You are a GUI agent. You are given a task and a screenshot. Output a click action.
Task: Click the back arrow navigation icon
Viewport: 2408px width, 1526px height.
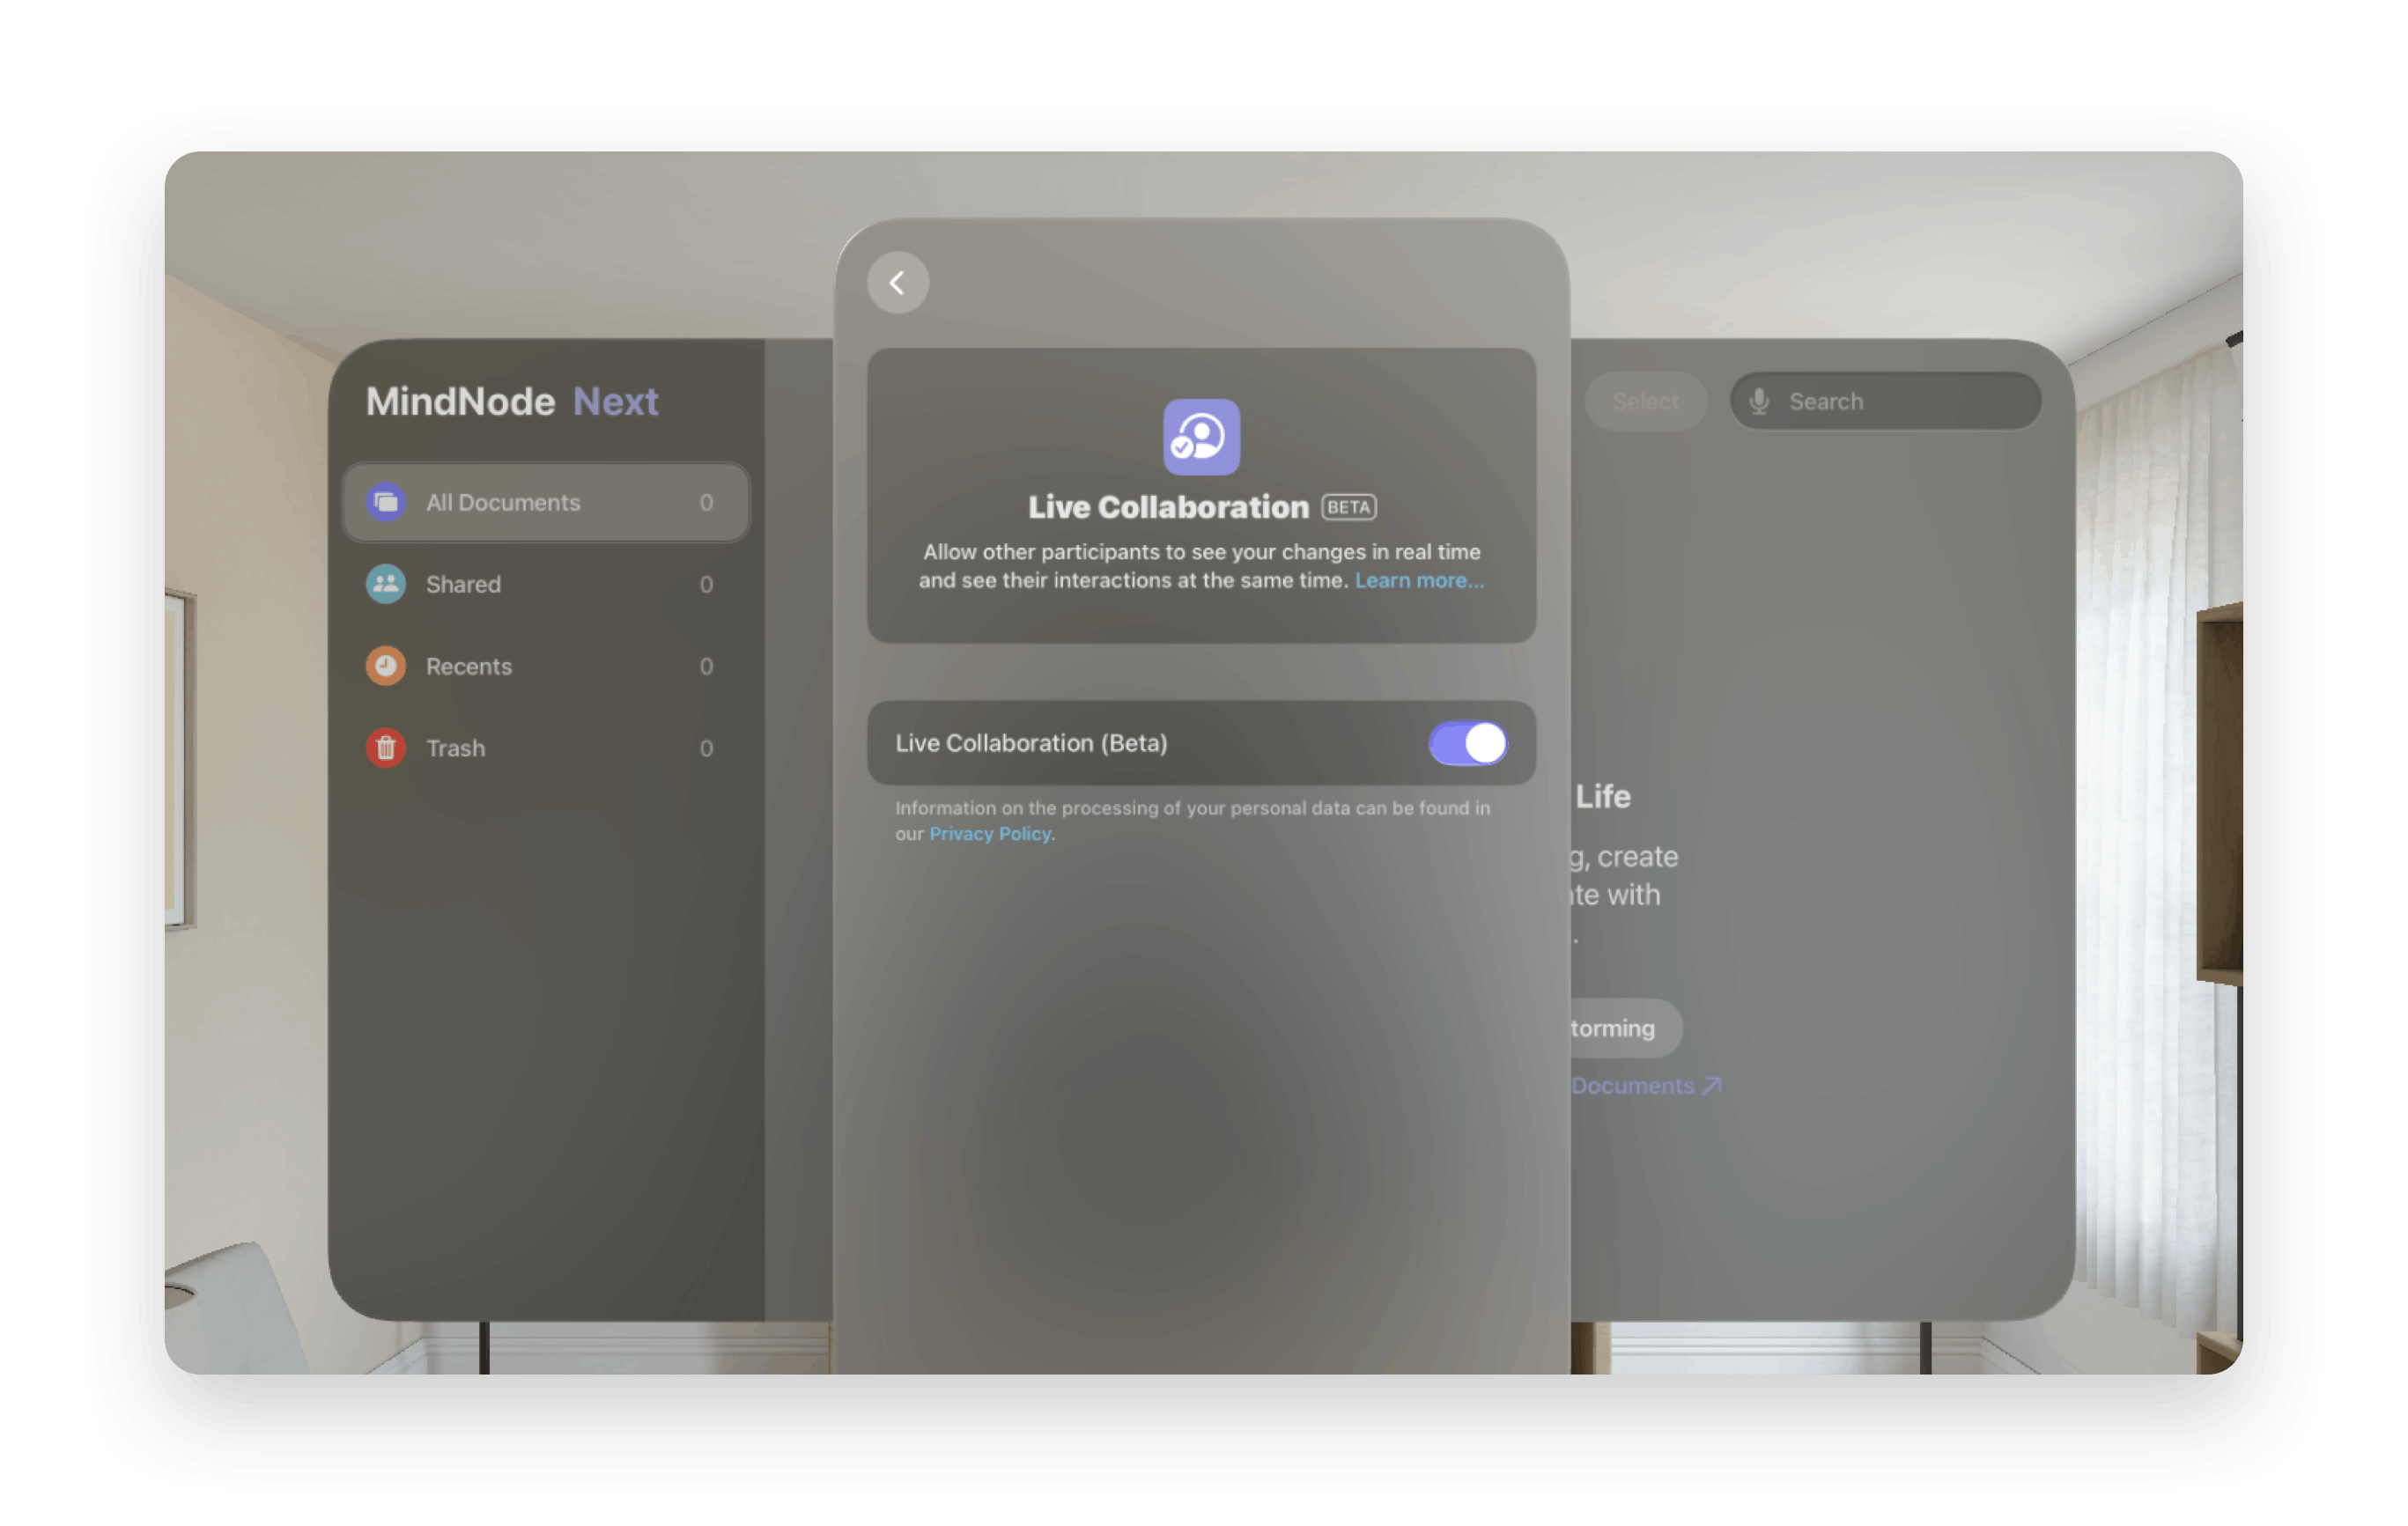pos(897,283)
